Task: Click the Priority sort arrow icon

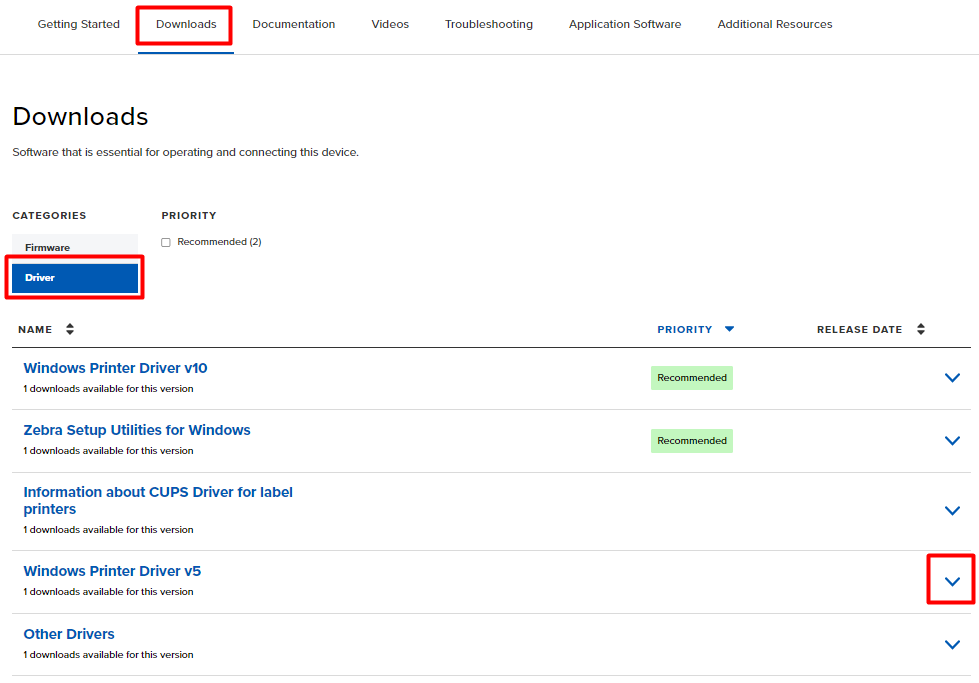Action: (x=729, y=329)
